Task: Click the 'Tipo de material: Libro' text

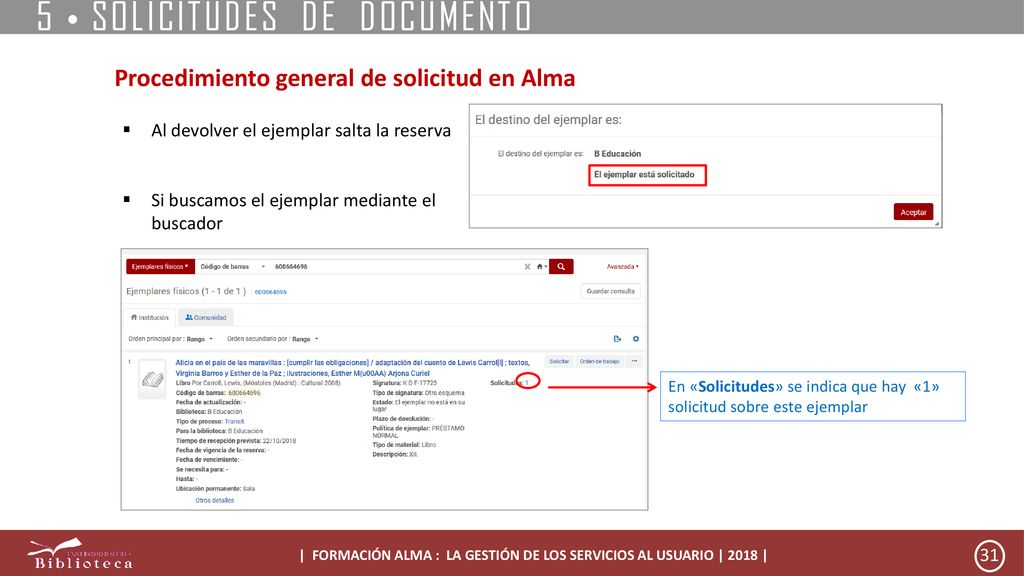Action: [x=404, y=445]
